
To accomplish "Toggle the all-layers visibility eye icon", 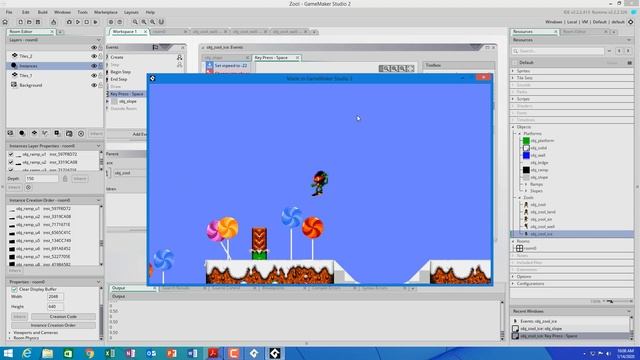I will click(94, 48).
